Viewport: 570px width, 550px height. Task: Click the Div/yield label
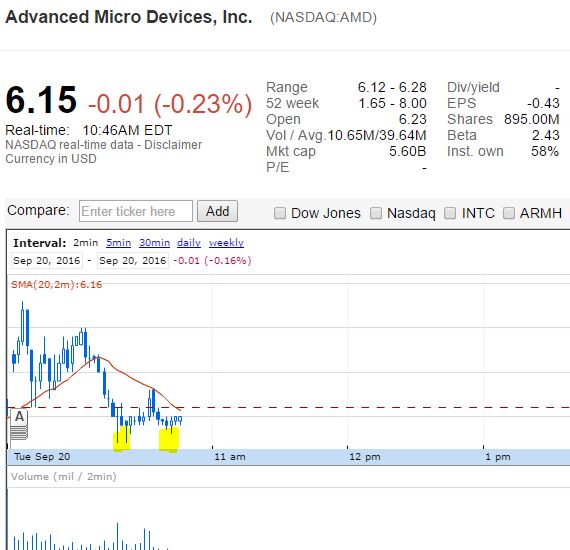[x=473, y=87]
